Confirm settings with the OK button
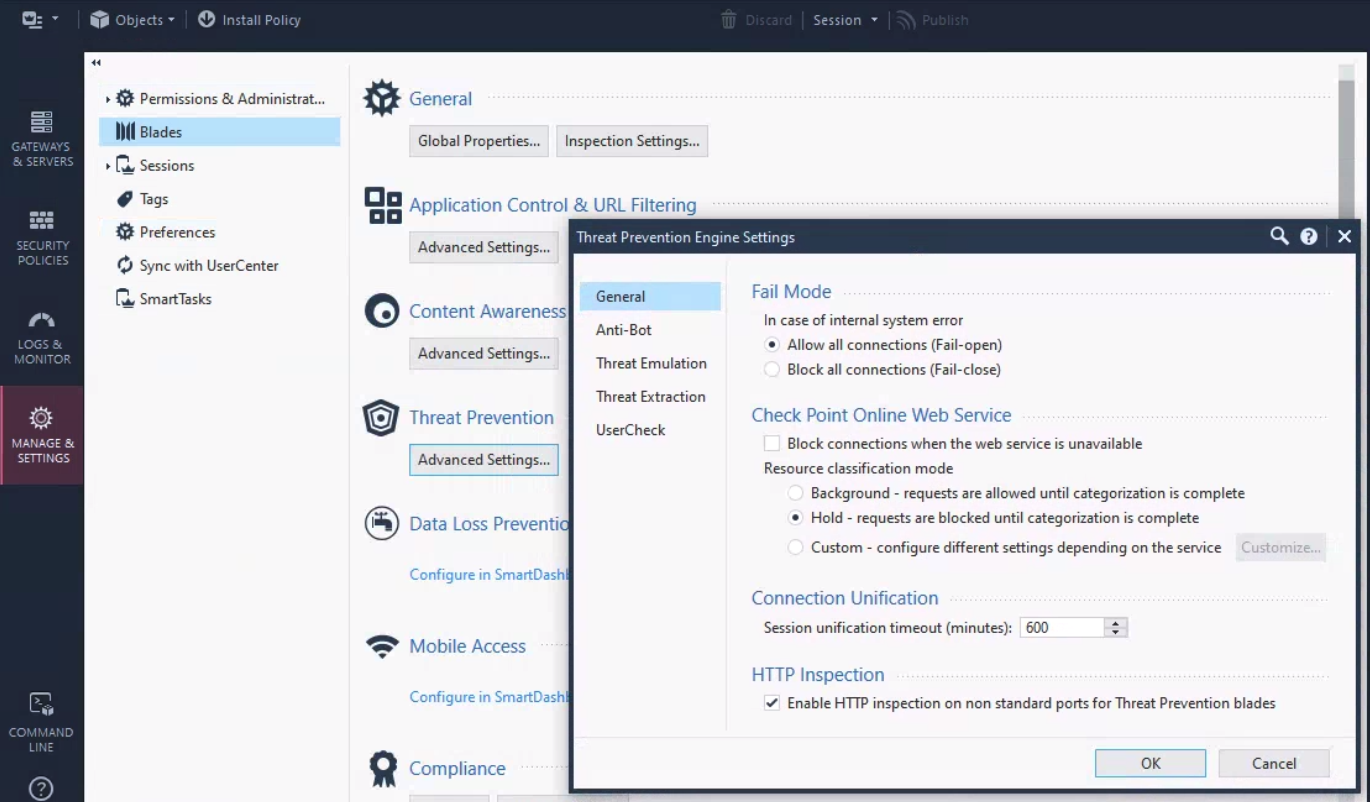This screenshot has width=1370, height=802. (x=1149, y=762)
